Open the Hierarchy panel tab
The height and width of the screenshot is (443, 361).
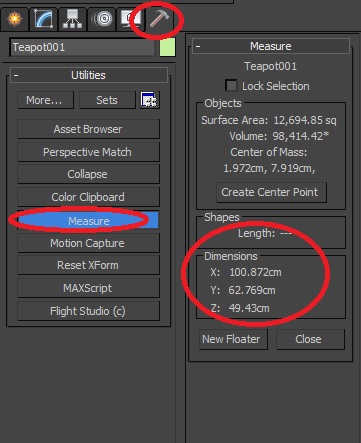tap(72, 19)
